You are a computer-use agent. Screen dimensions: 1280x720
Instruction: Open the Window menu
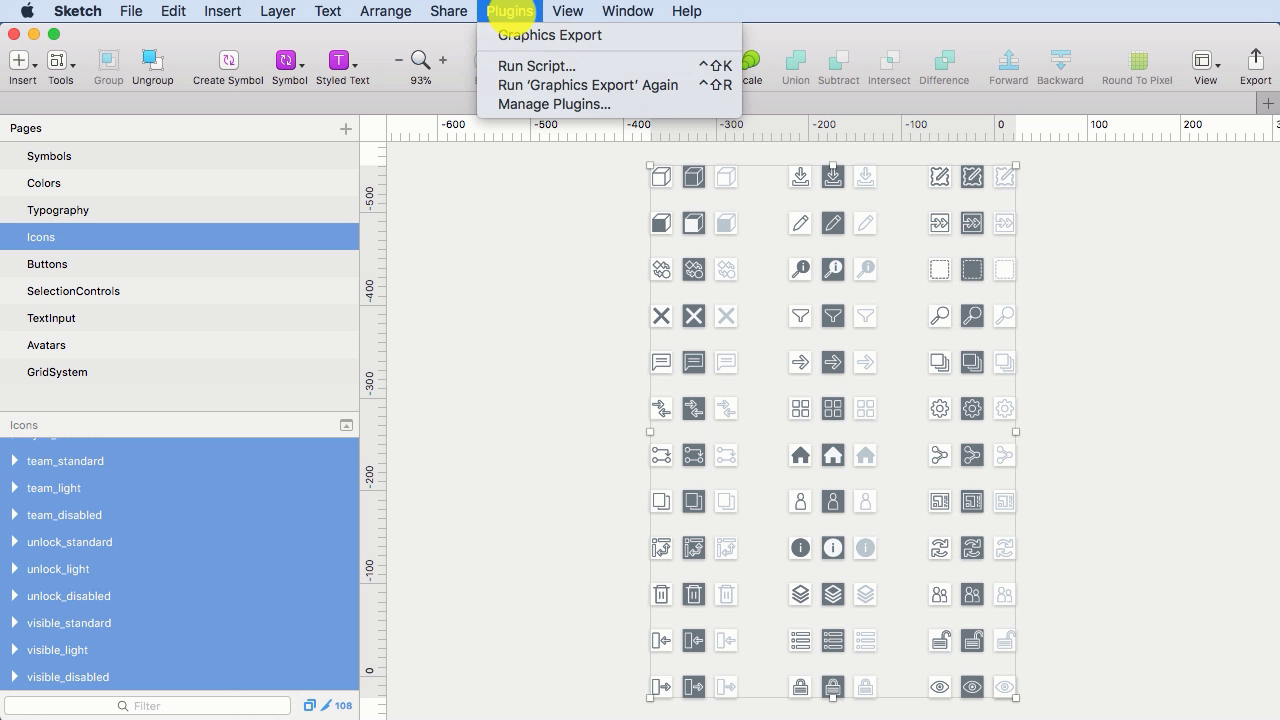[x=627, y=11]
